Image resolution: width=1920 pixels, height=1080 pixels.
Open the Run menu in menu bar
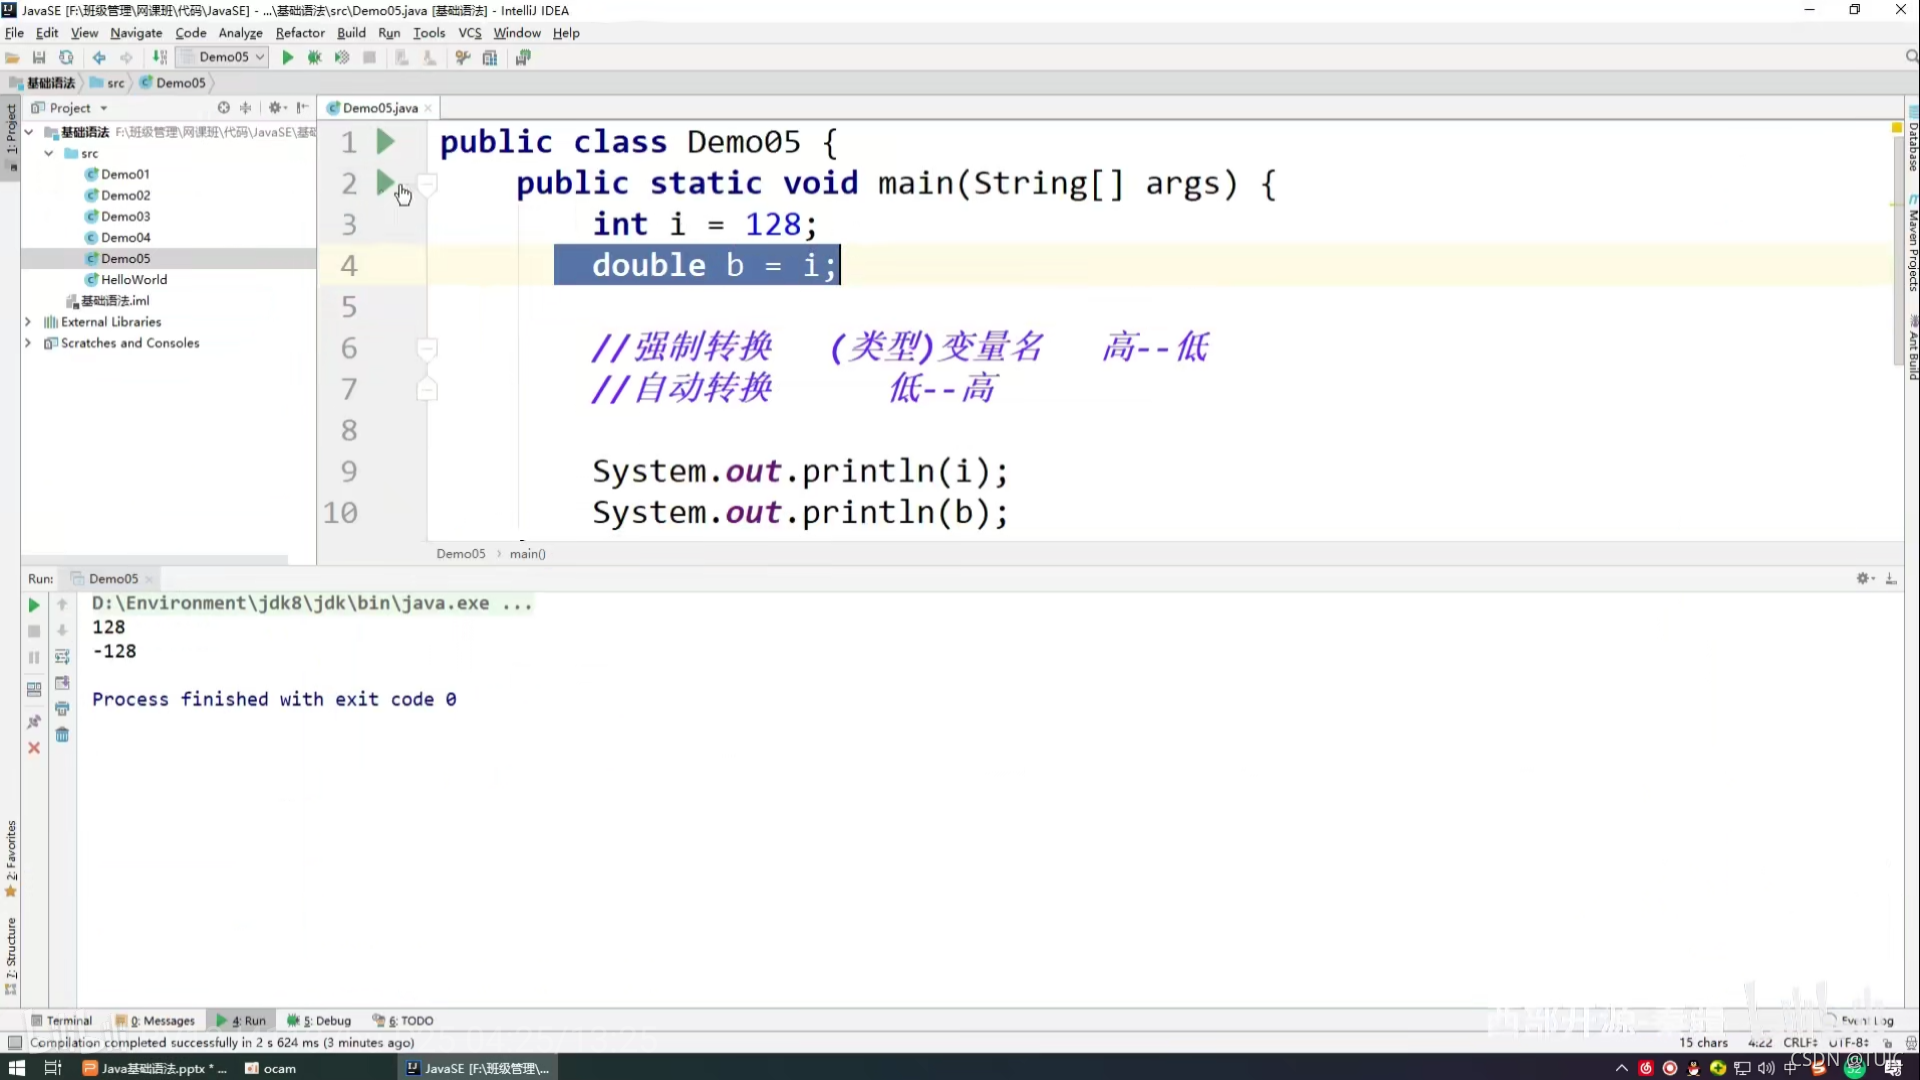tap(389, 33)
